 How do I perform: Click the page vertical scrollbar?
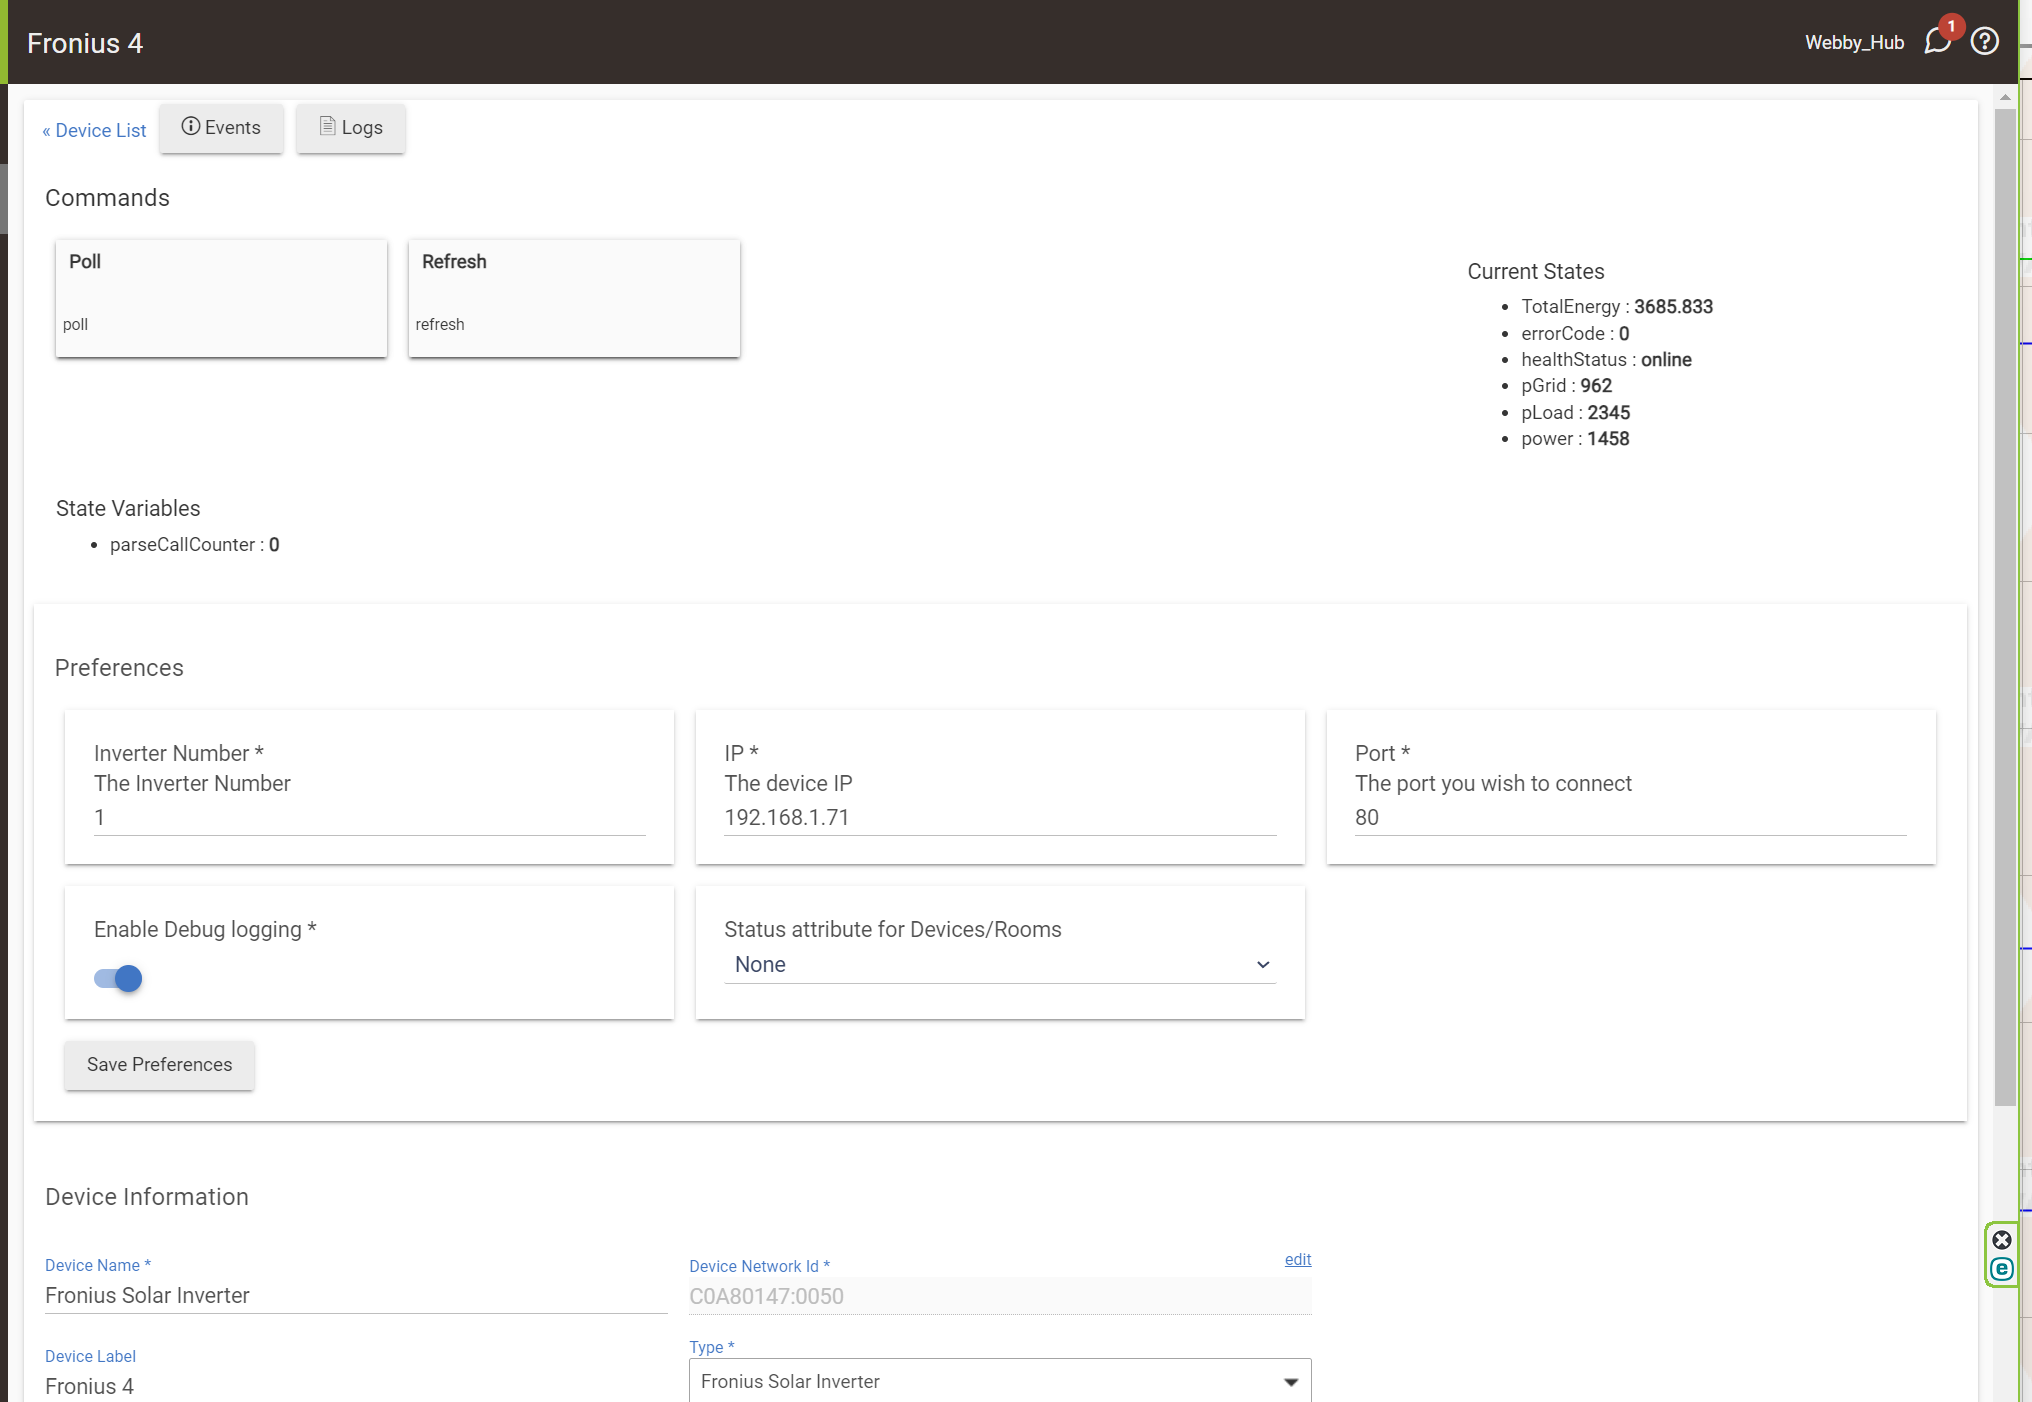click(x=2004, y=607)
